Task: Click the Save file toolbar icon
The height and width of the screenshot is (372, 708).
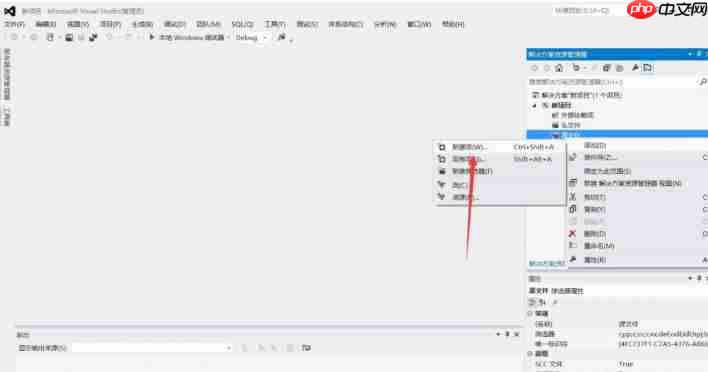Action: 69,37
